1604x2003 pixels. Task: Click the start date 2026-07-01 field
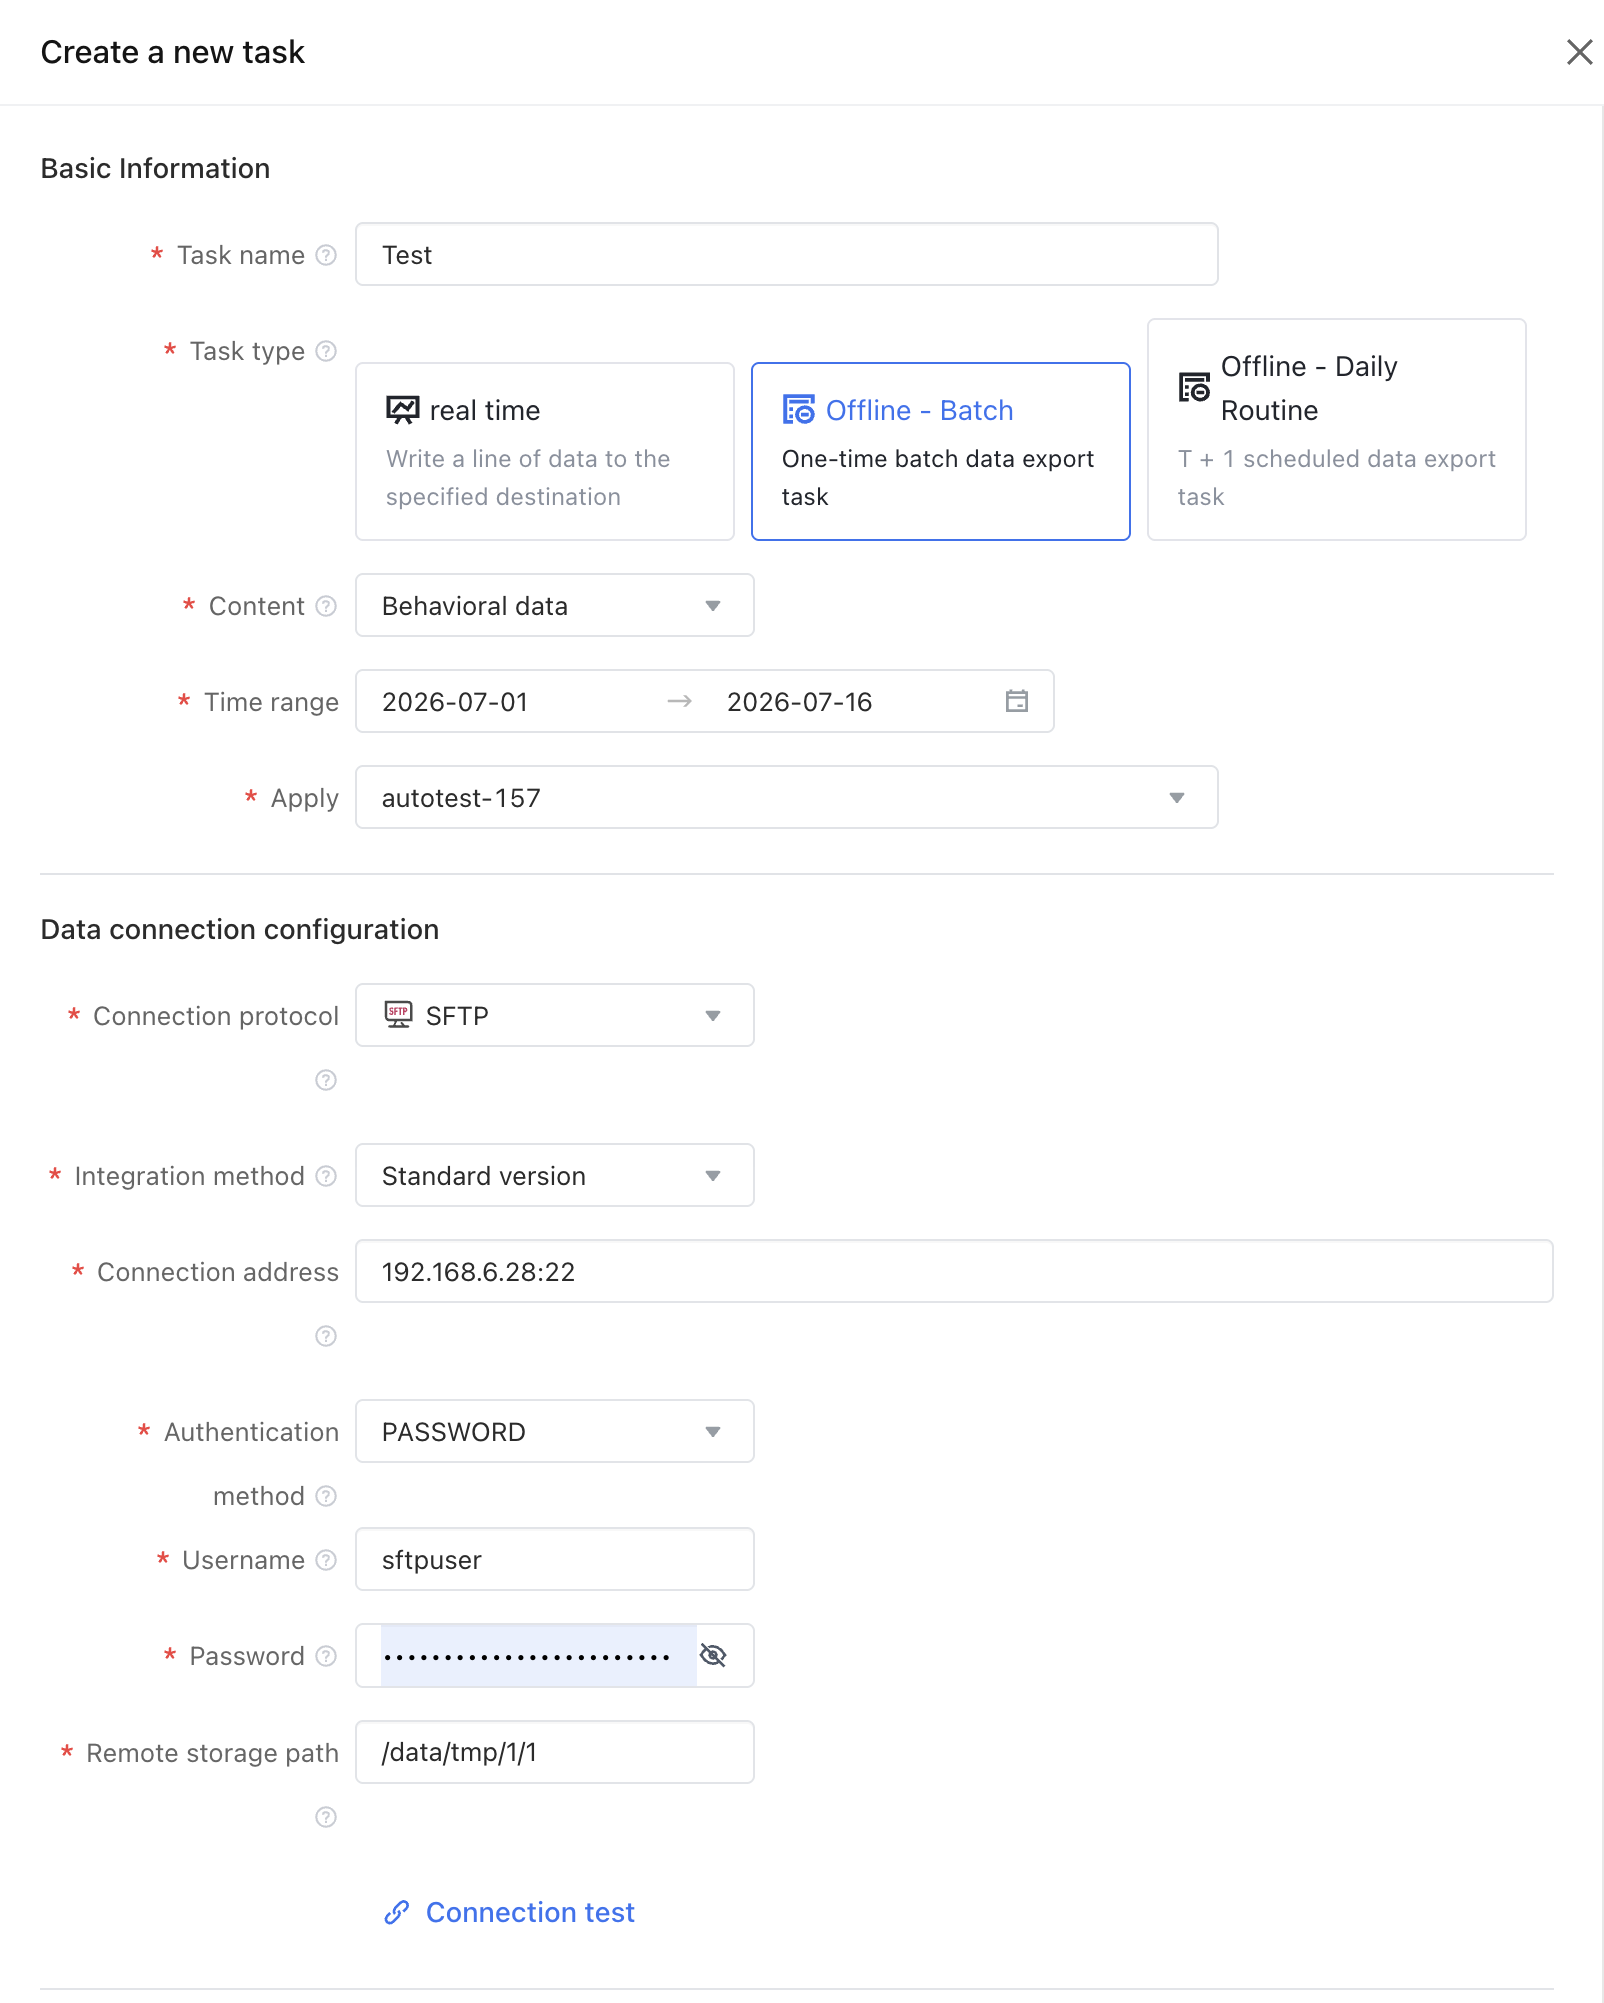509,702
